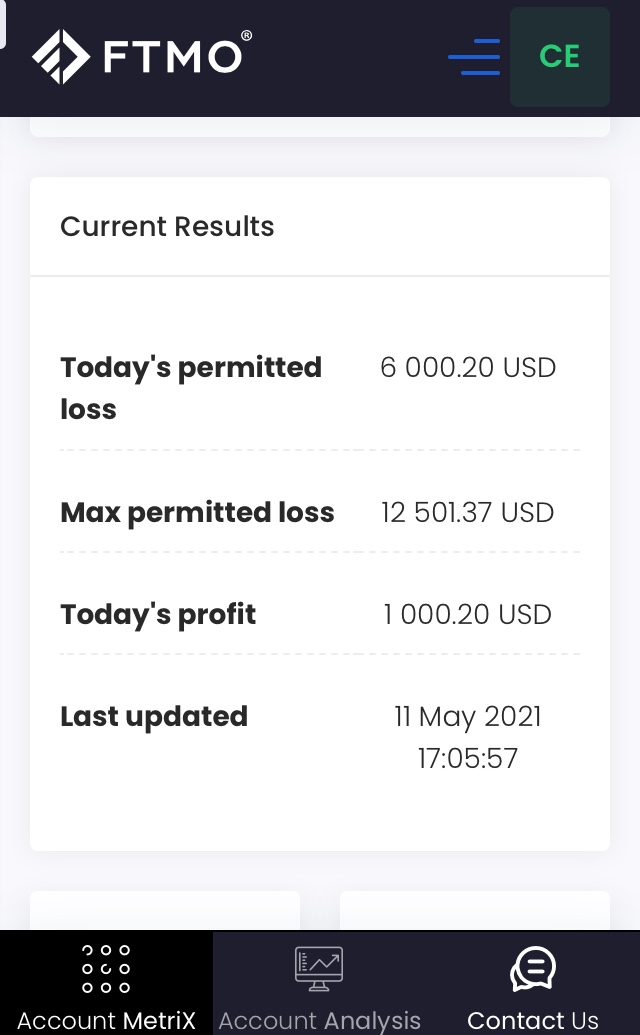Select the Today's profit label
Viewport: 640px width, 1035px height.
click(x=158, y=614)
